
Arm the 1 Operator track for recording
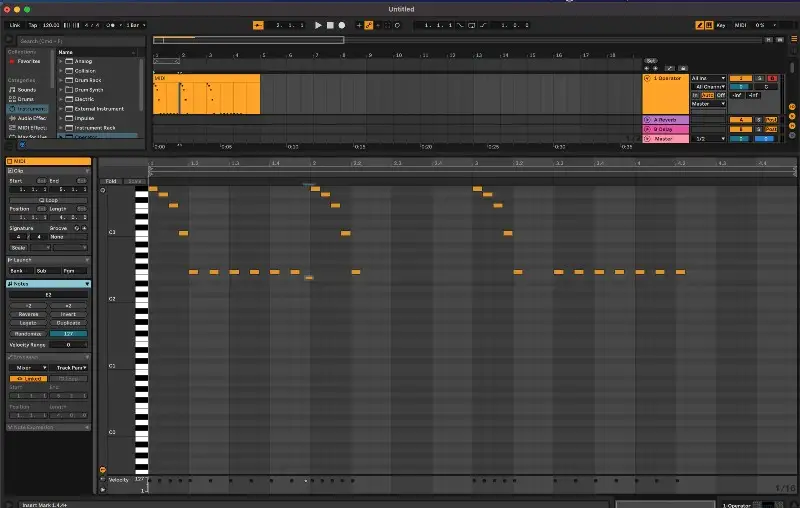click(772, 78)
